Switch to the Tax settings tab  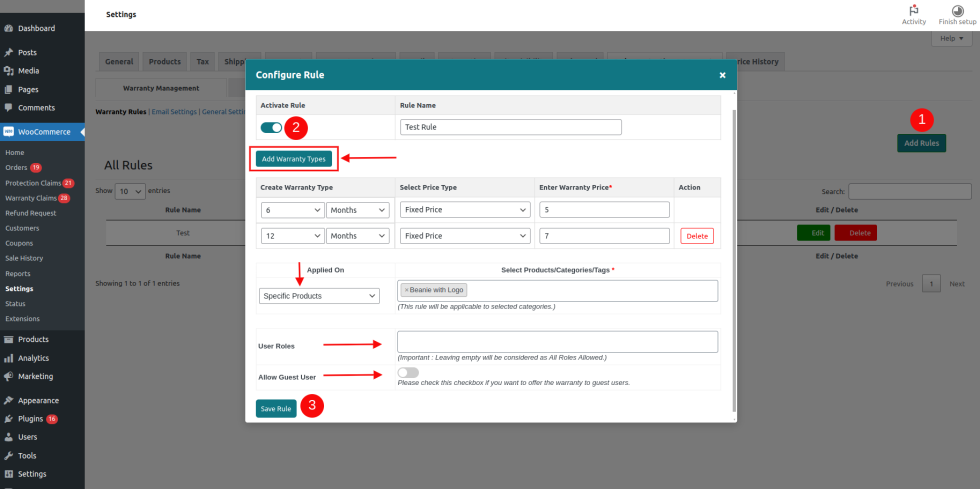(x=202, y=62)
